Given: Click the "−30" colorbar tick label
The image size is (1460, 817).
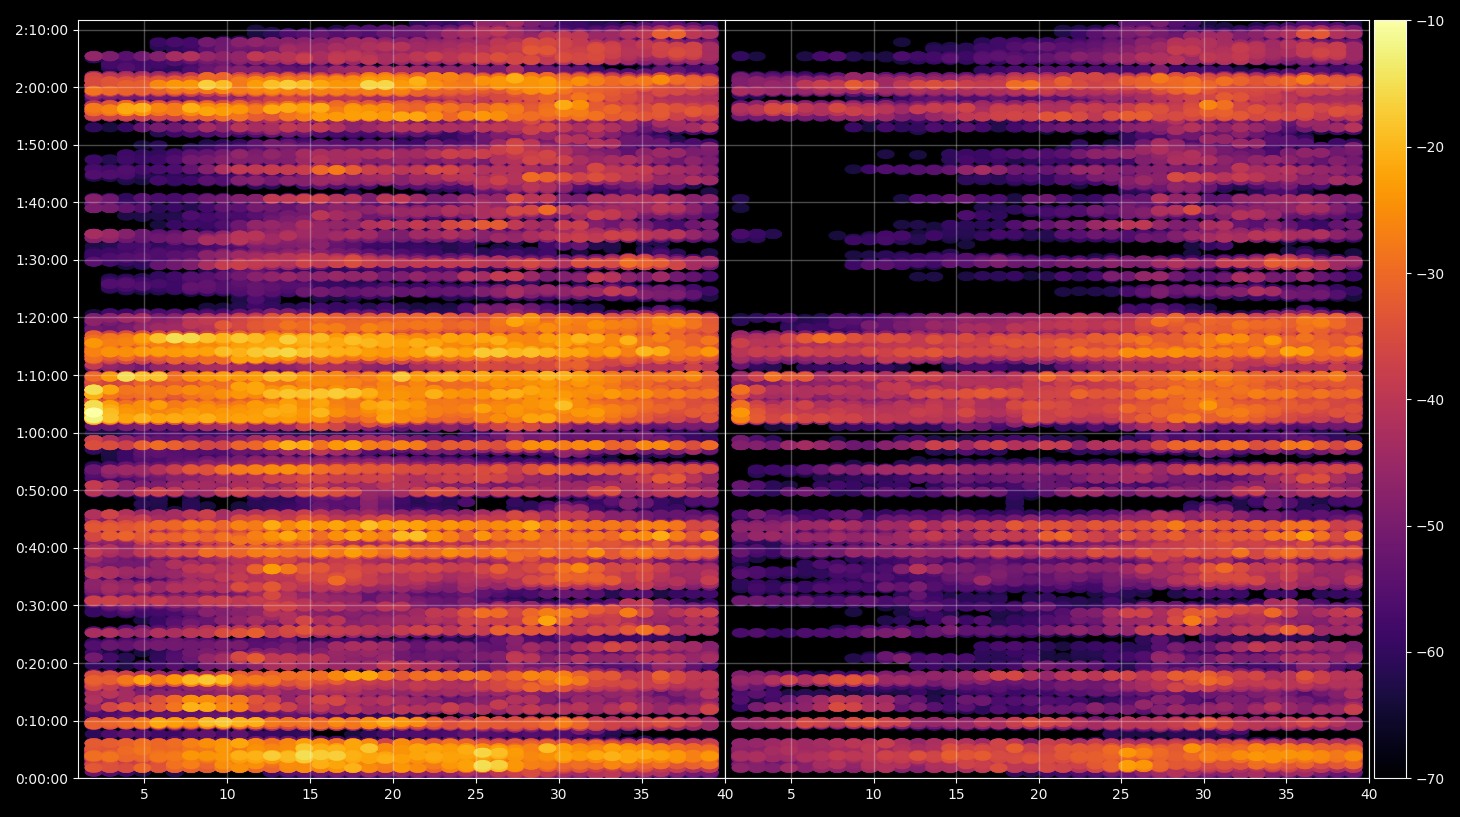Looking at the screenshot, I should click(1430, 274).
